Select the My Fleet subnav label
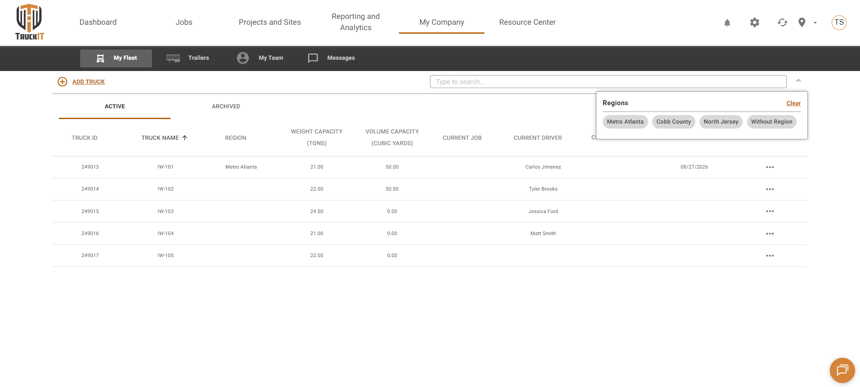 click(125, 58)
